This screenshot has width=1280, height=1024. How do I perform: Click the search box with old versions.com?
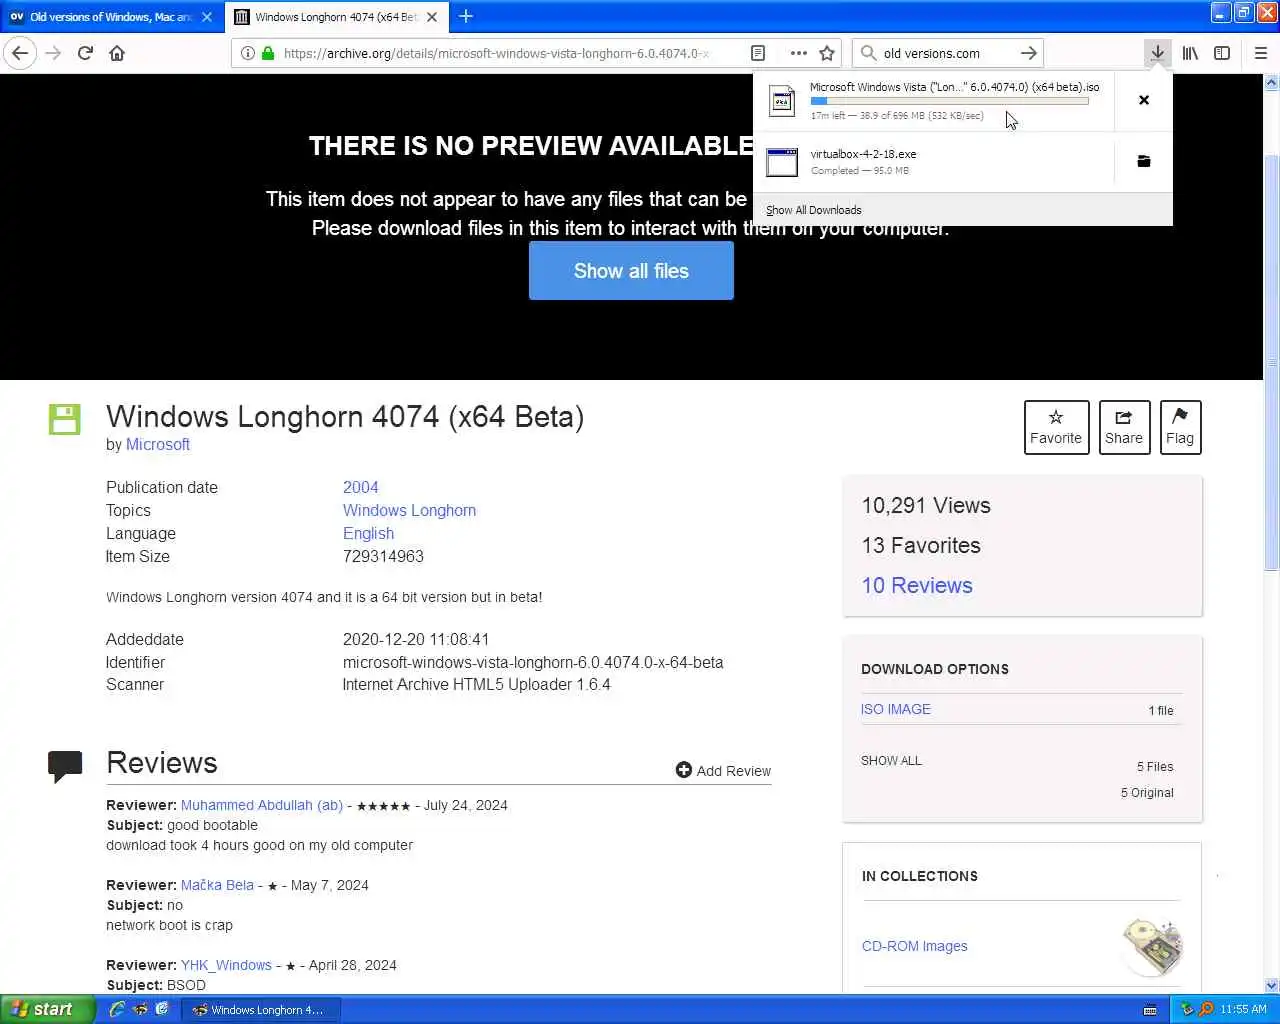pyautogui.click(x=946, y=53)
